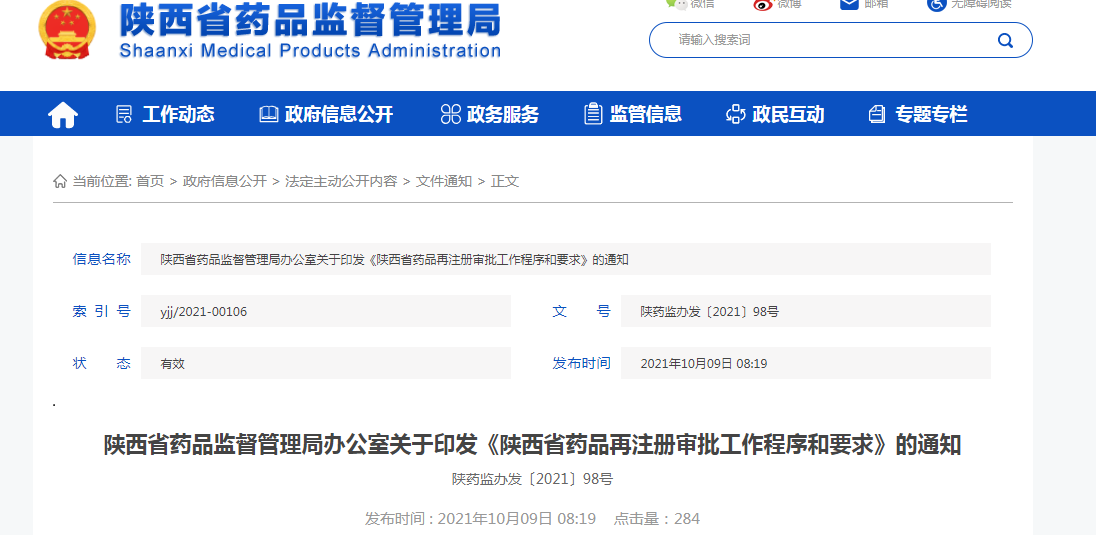Open the 专题专栏 menu
This screenshot has width=1096, height=535.
[x=931, y=114]
